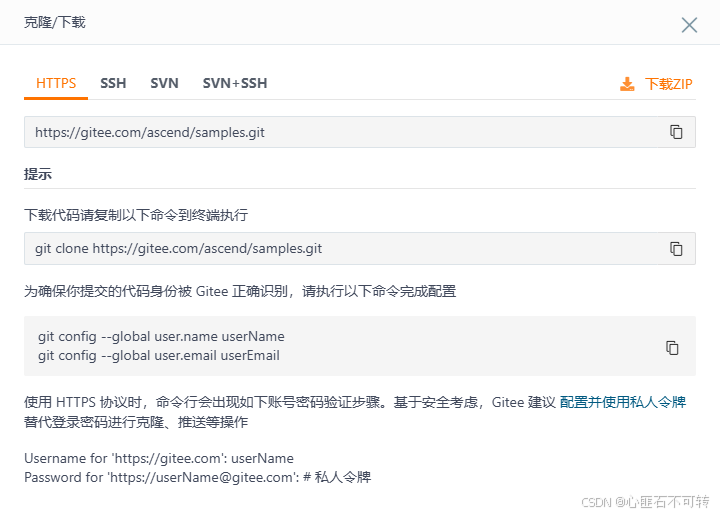Close the clone/download dialog

pyautogui.click(x=689, y=25)
